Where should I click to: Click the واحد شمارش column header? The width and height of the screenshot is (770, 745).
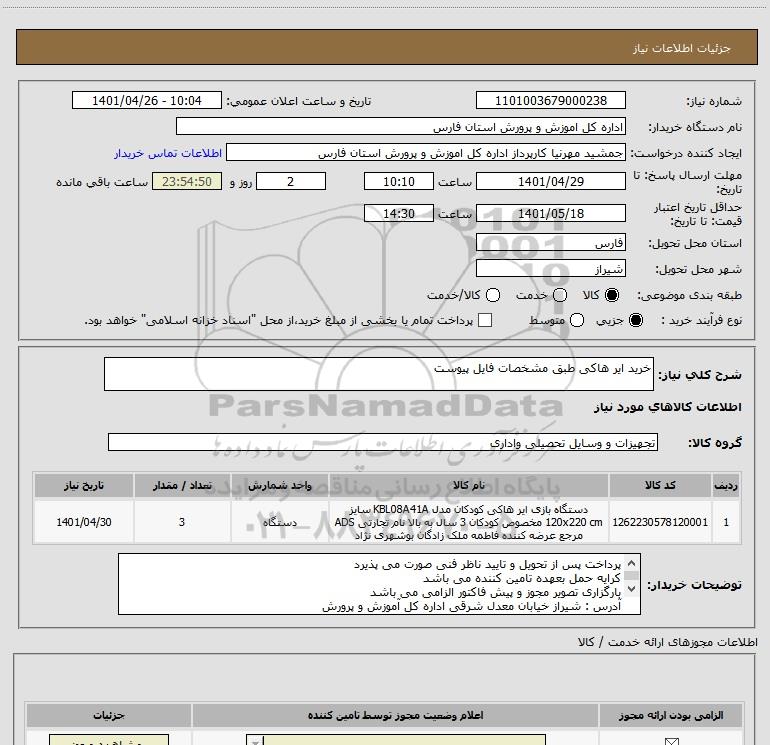tap(279, 486)
